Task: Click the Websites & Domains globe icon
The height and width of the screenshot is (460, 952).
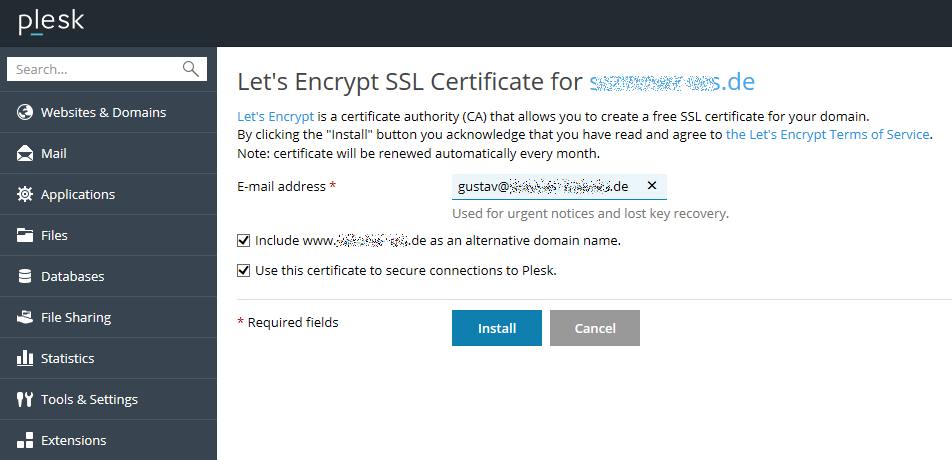Action: [25, 112]
